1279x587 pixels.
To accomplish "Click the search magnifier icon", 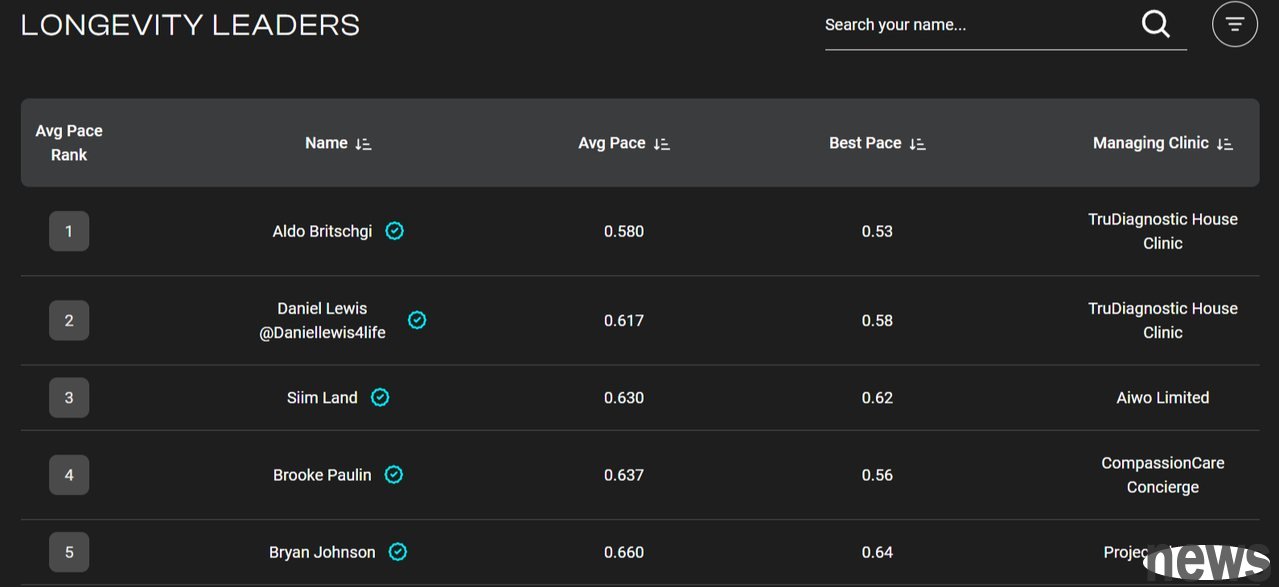I will [1155, 24].
